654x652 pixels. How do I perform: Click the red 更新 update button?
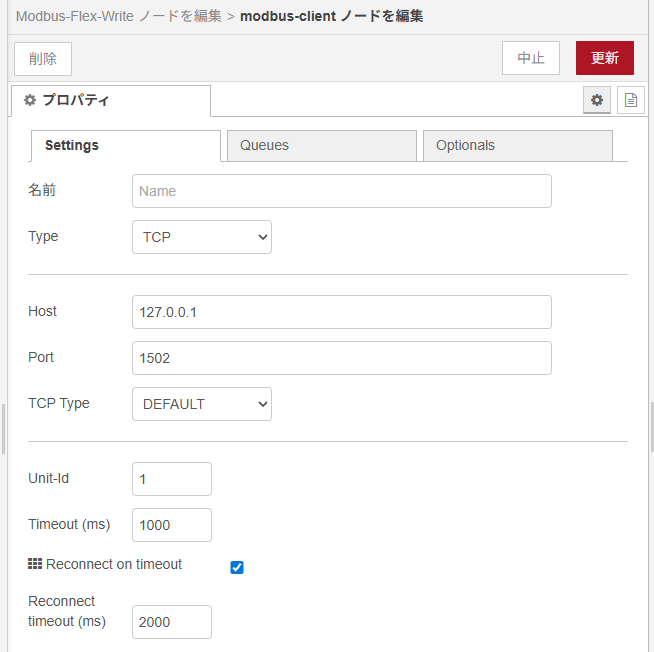pos(604,58)
